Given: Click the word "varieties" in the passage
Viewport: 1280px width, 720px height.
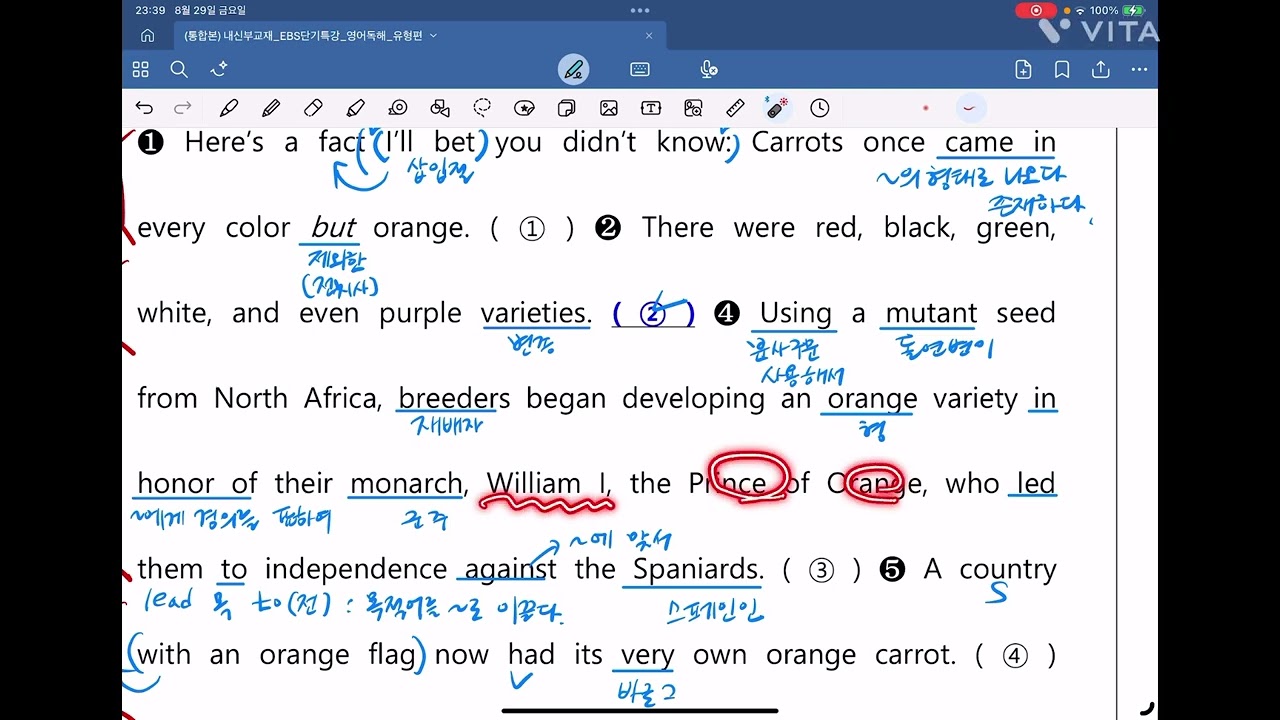Looking at the screenshot, I should 535,313.
